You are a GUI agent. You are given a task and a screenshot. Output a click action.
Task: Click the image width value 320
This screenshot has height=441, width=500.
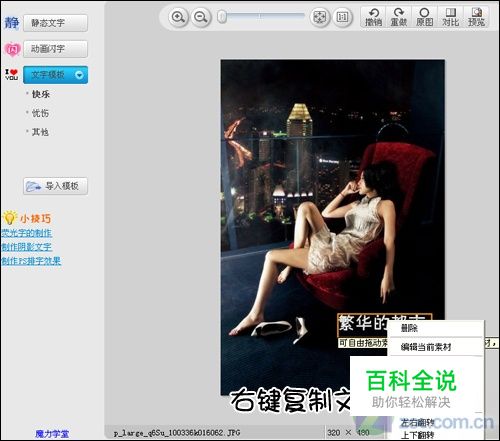click(x=334, y=433)
